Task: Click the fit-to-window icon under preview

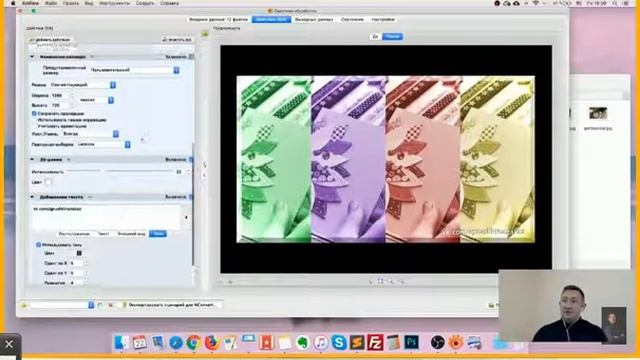Action: pyautogui.click(x=380, y=281)
